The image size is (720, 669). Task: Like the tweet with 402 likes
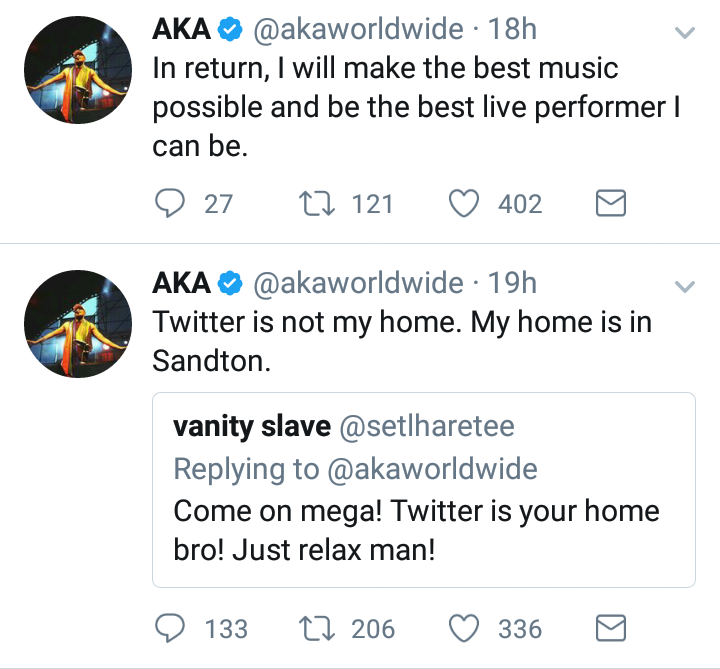(x=463, y=204)
